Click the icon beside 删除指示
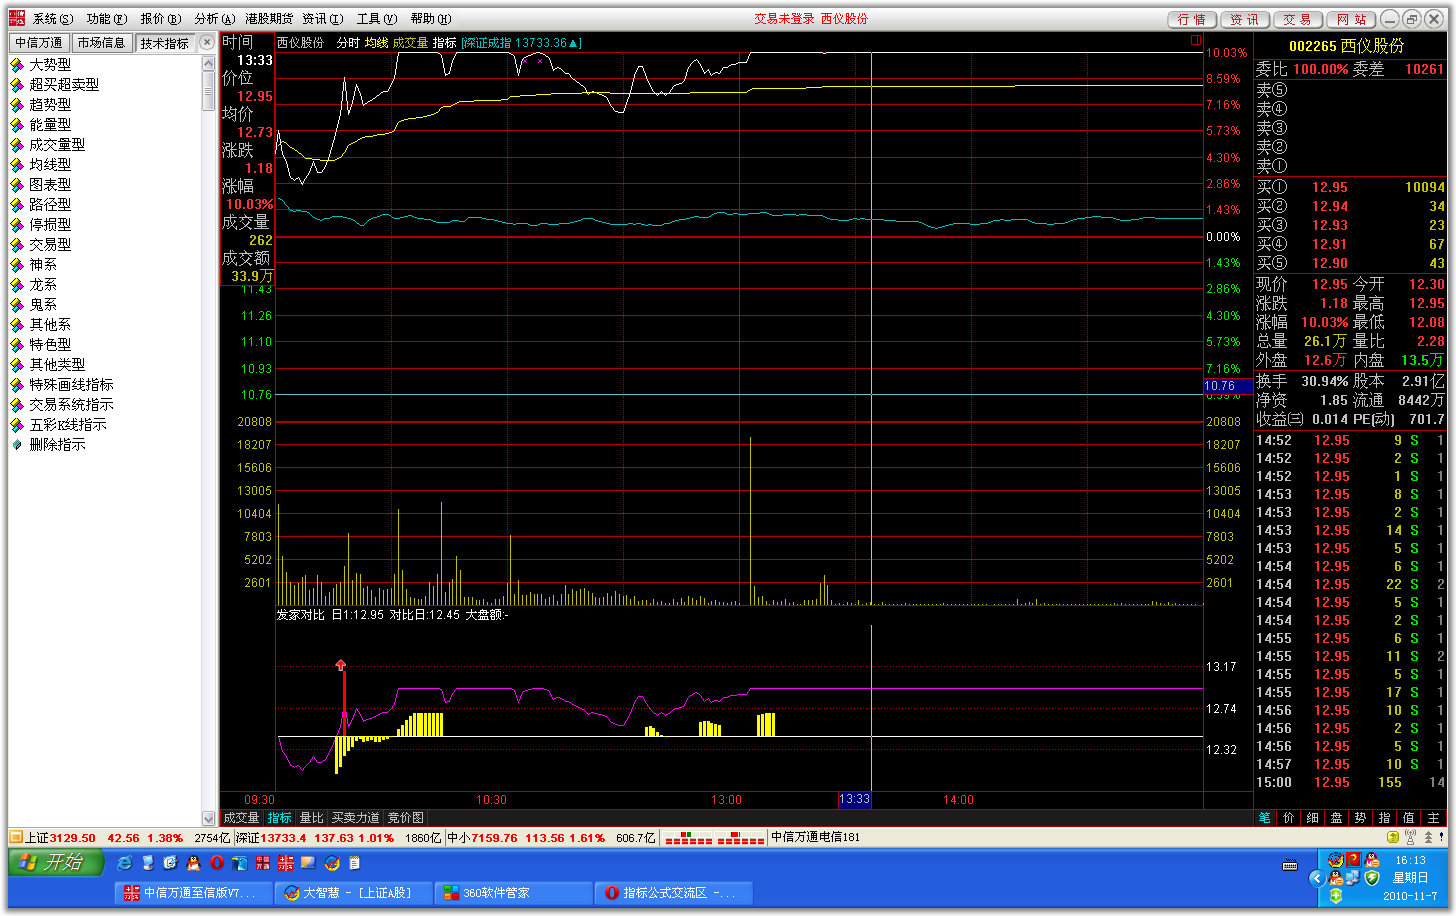Image resolution: width=1456 pixels, height=916 pixels. 17,445
